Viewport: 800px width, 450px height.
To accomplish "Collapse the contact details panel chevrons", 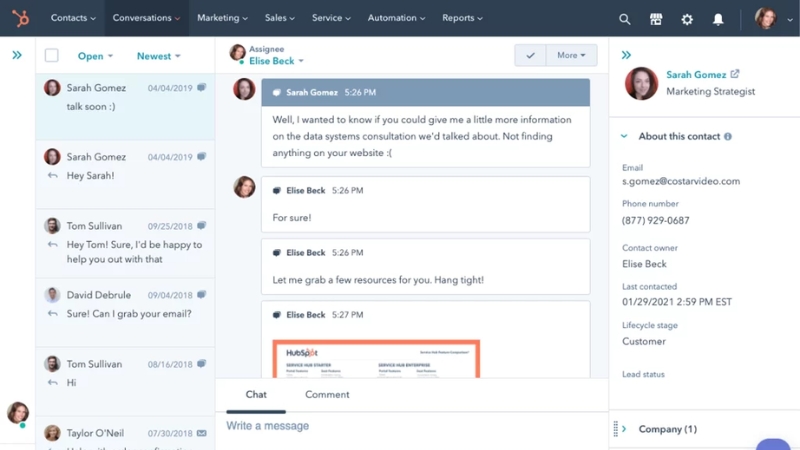I will point(626,55).
